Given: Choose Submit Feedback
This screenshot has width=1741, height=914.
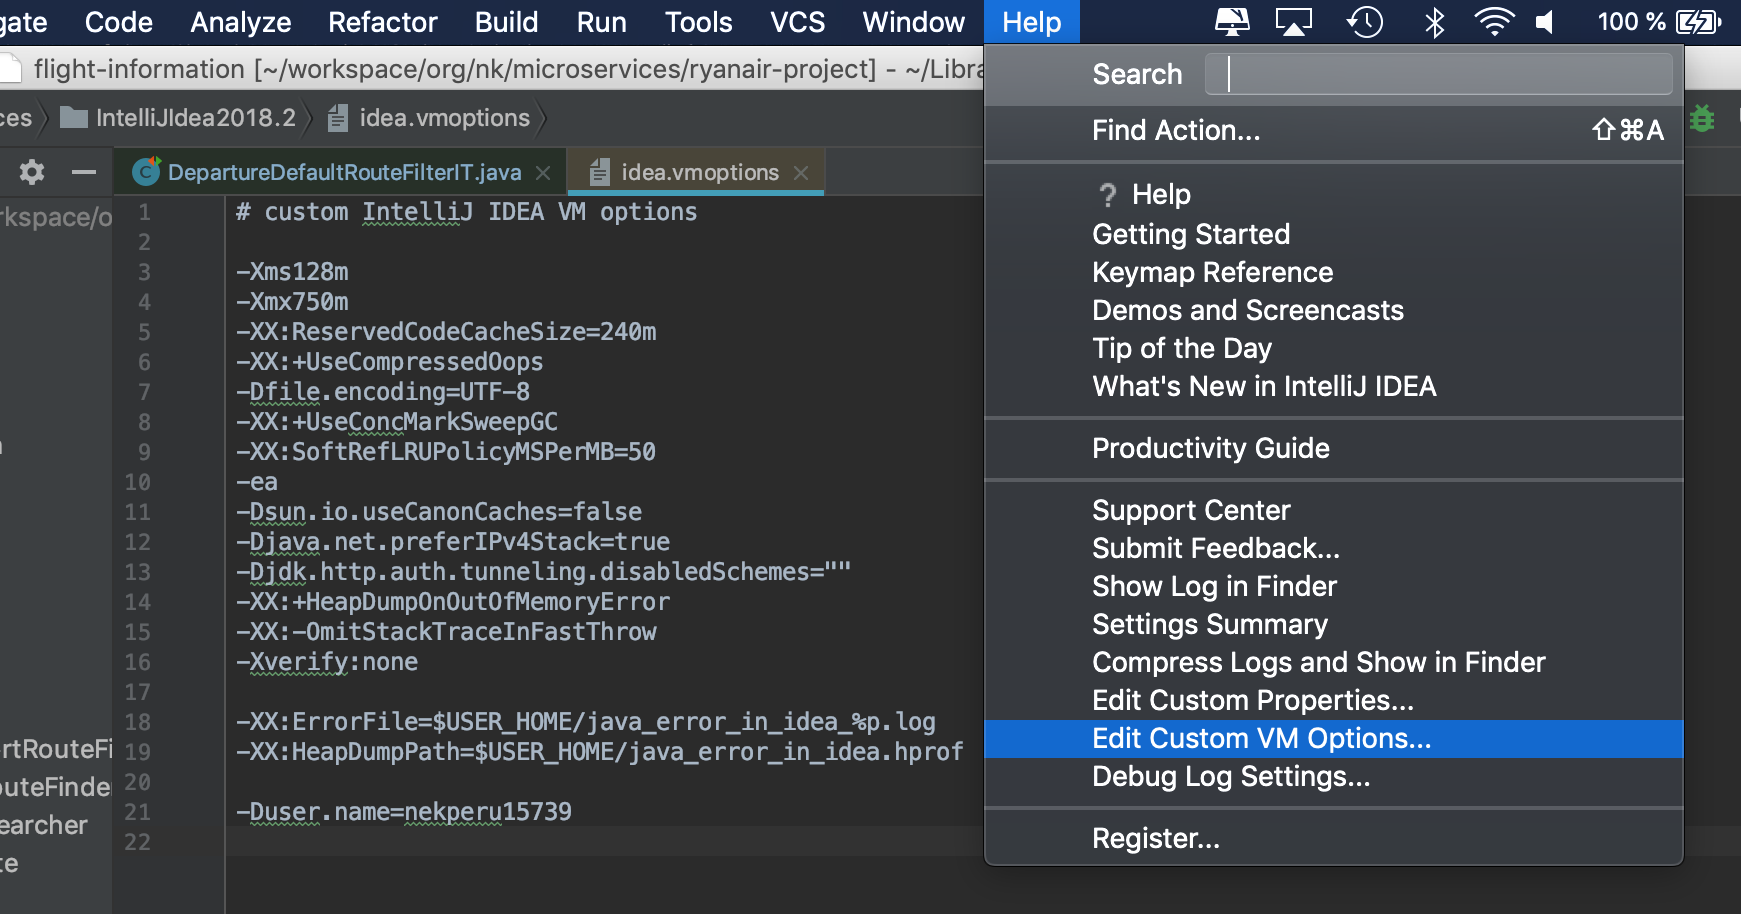Looking at the screenshot, I should coord(1334,548).
